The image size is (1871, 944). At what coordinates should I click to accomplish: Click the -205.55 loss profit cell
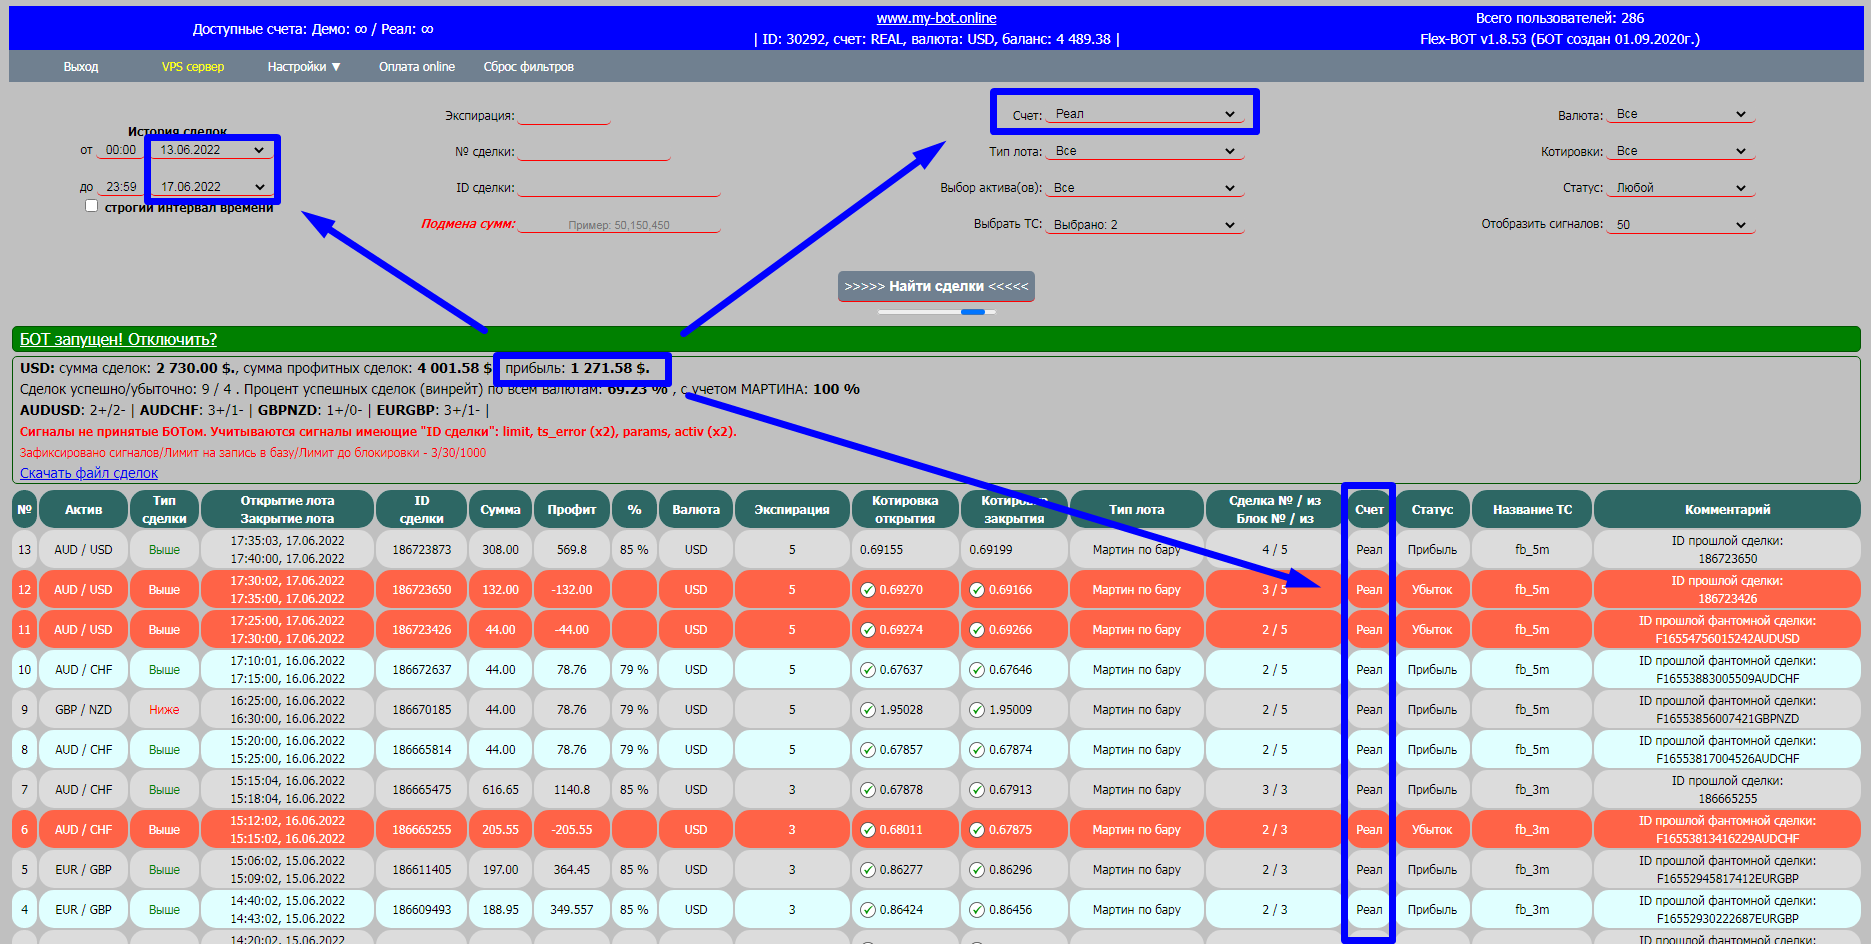(572, 830)
